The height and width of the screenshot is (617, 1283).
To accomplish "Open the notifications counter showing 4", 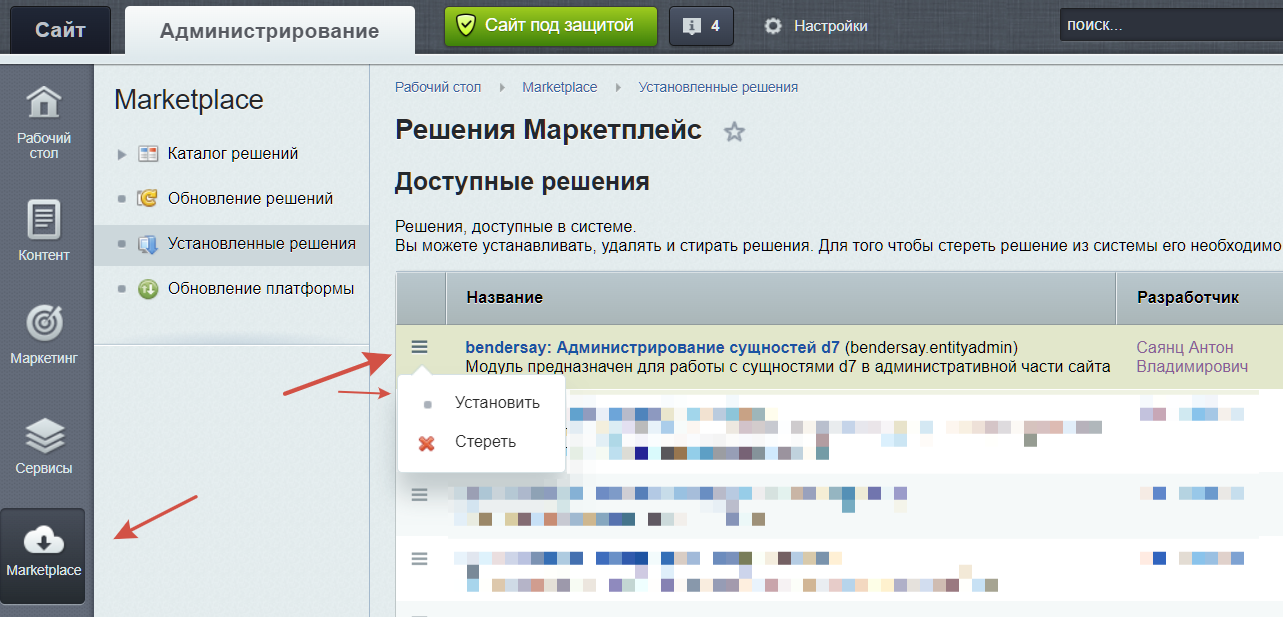I will coord(701,26).
